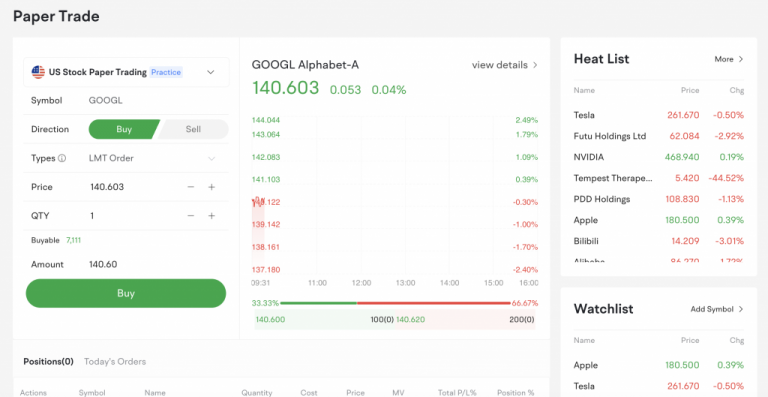
Task: Open the US Stock Paper Trading dropdown
Action: click(x=126, y=72)
